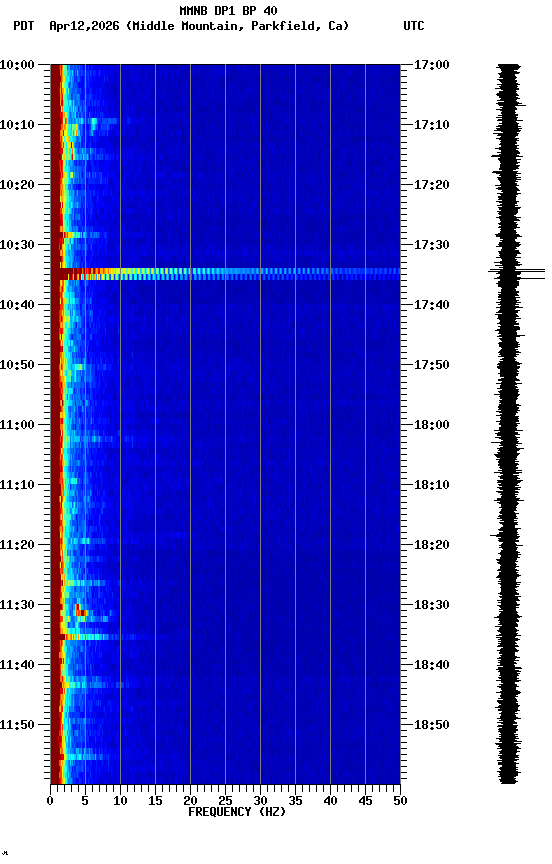Viewport: 552px width, 864px height.
Task: Click the '10:20' PDT time label
Action: 17,185
